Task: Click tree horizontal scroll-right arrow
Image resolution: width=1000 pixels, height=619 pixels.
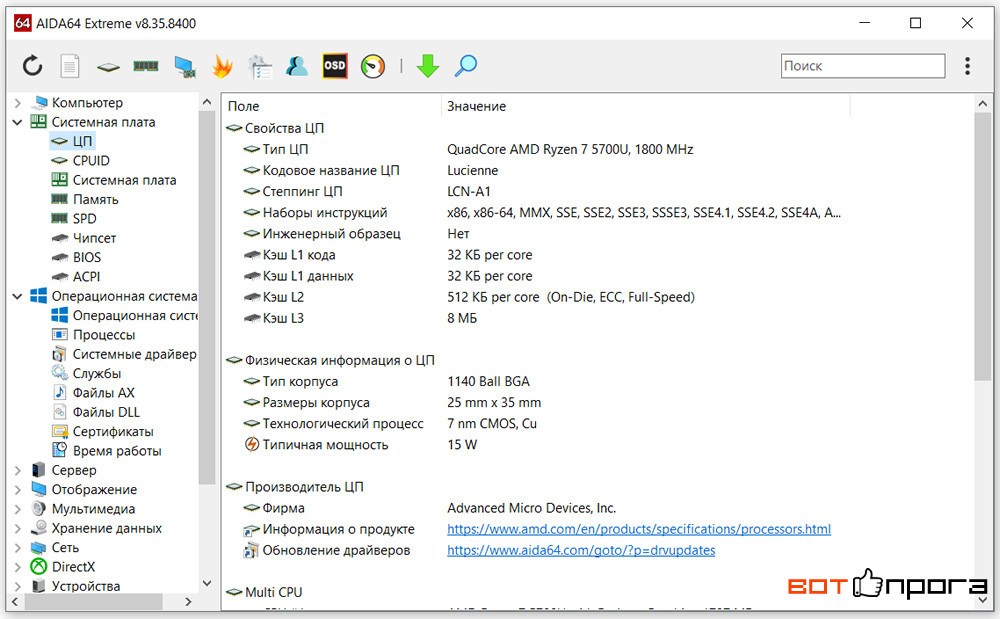Action: tap(188, 601)
